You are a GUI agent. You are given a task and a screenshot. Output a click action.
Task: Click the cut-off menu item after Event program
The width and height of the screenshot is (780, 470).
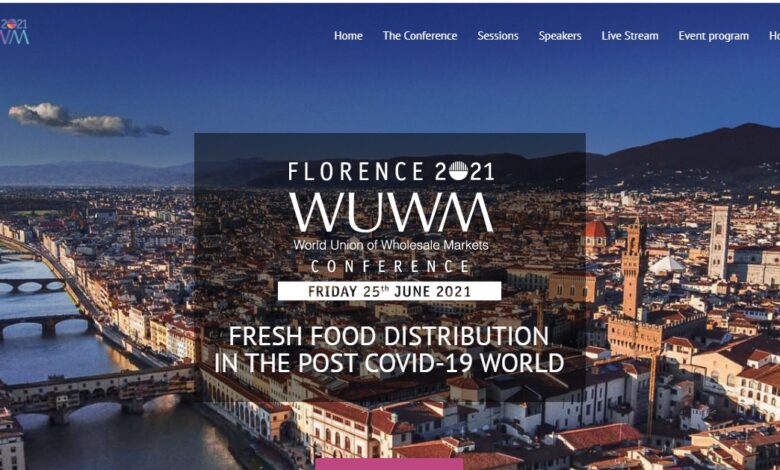point(774,36)
